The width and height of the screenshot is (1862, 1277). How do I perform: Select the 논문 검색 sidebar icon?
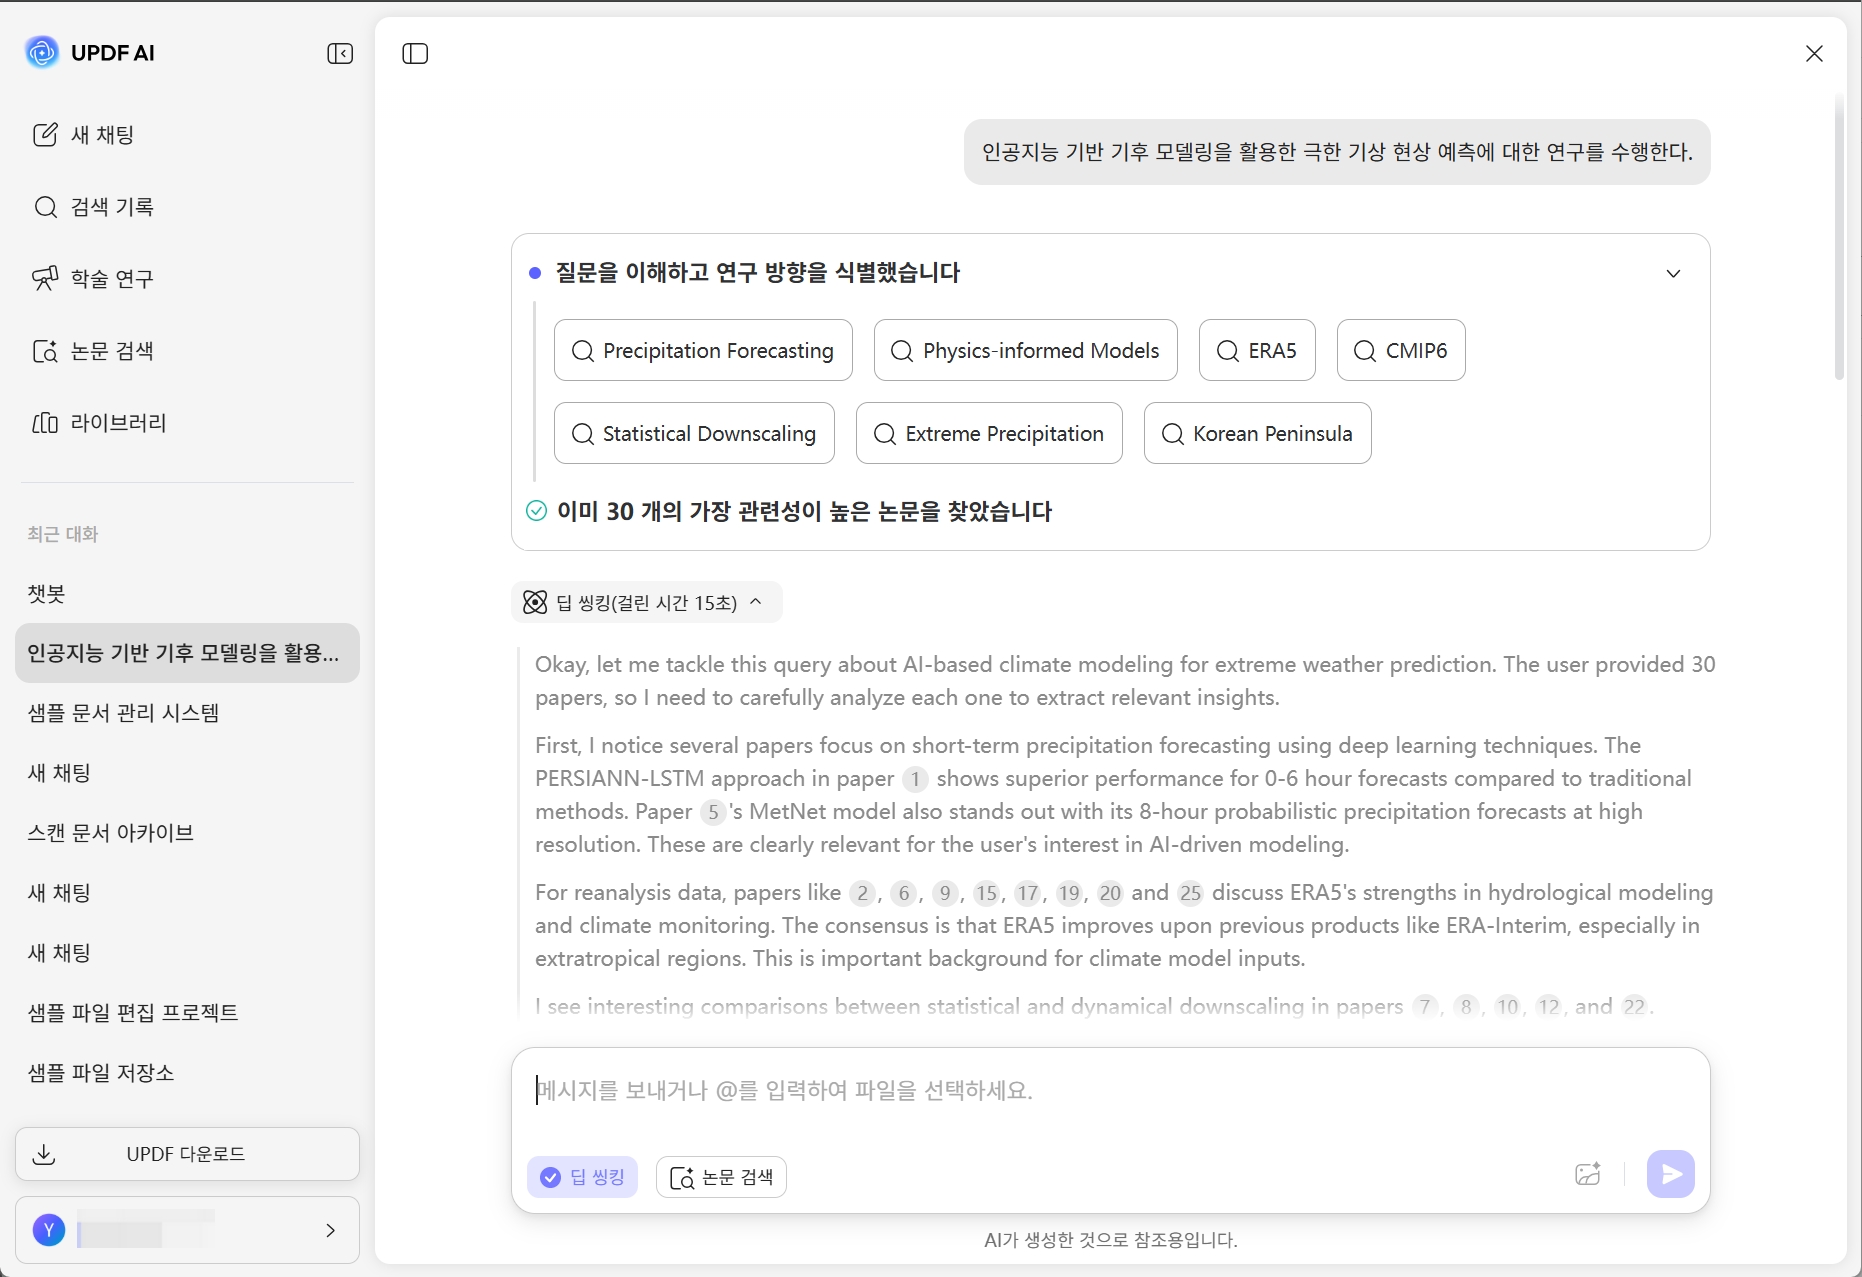tap(46, 351)
